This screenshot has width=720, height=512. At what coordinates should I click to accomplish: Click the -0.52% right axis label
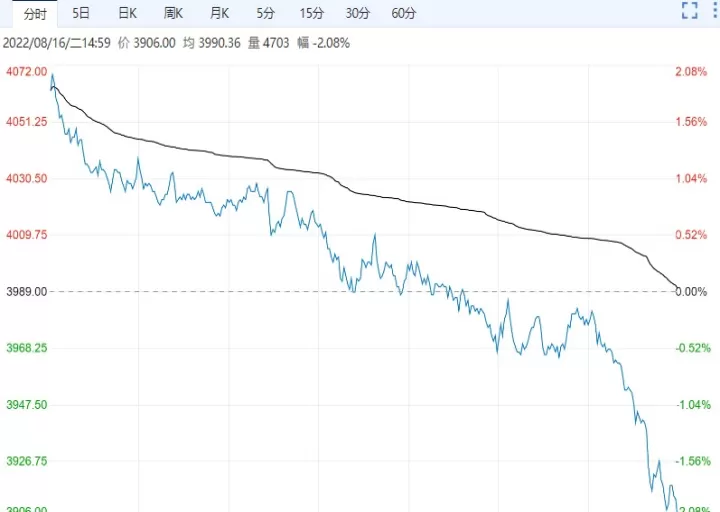tap(693, 348)
